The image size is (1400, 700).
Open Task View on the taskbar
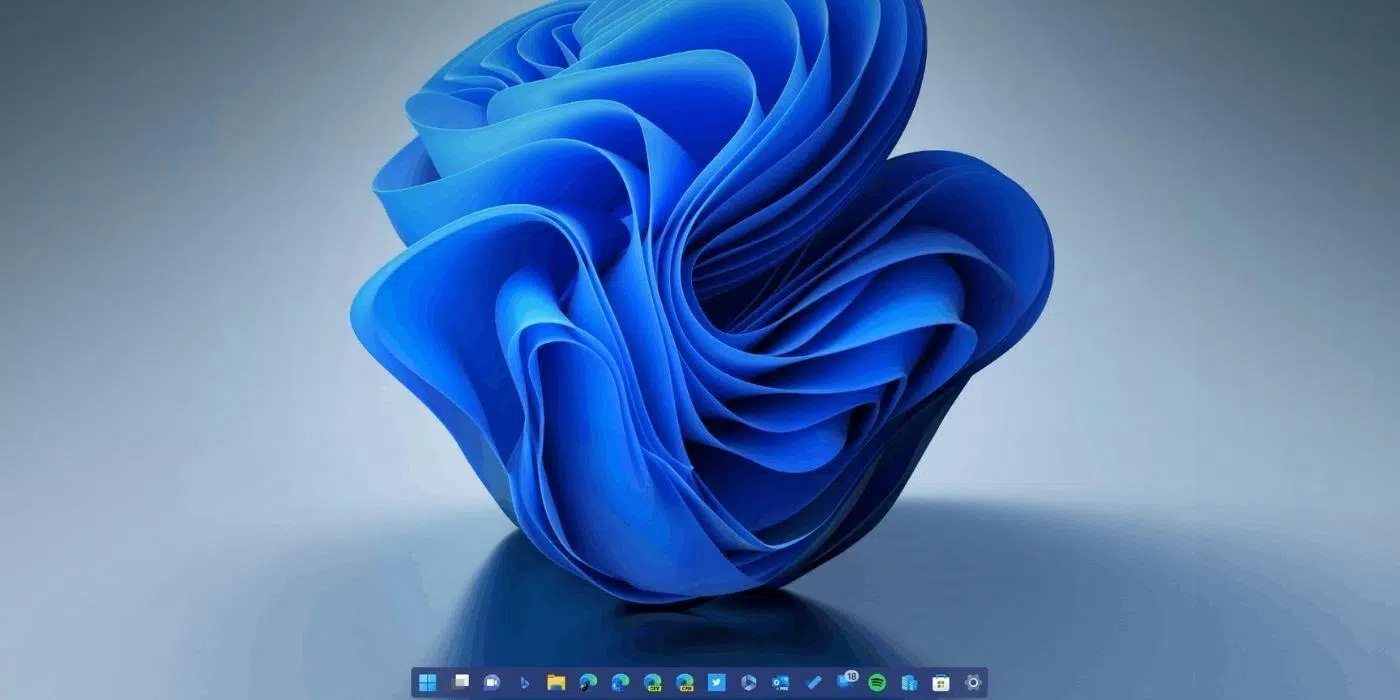tap(460, 683)
